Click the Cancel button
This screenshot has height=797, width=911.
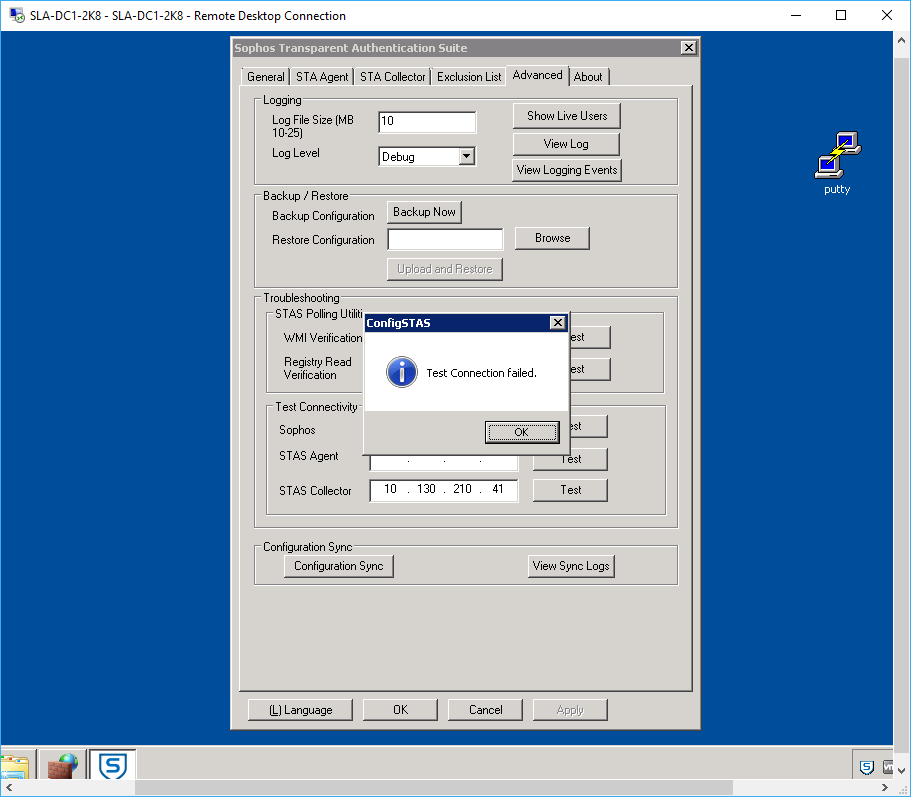tap(485, 710)
